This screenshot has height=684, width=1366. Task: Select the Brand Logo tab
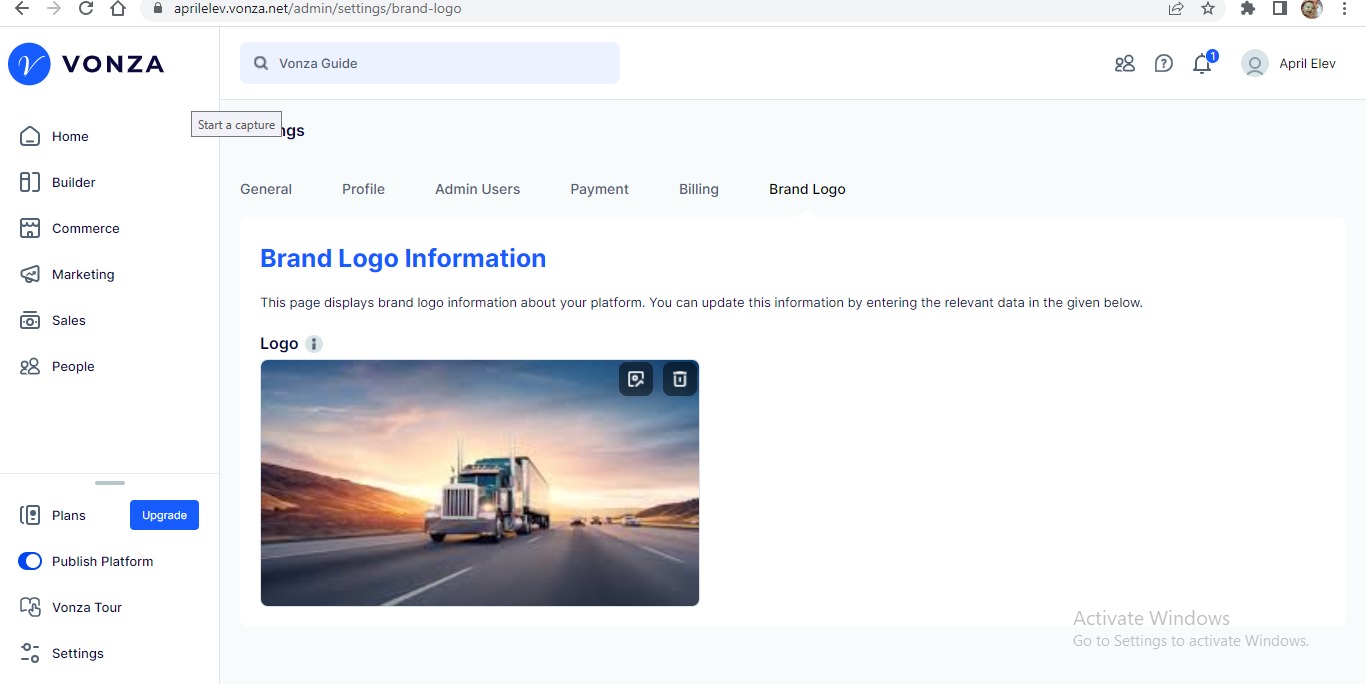pyautogui.click(x=807, y=189)
